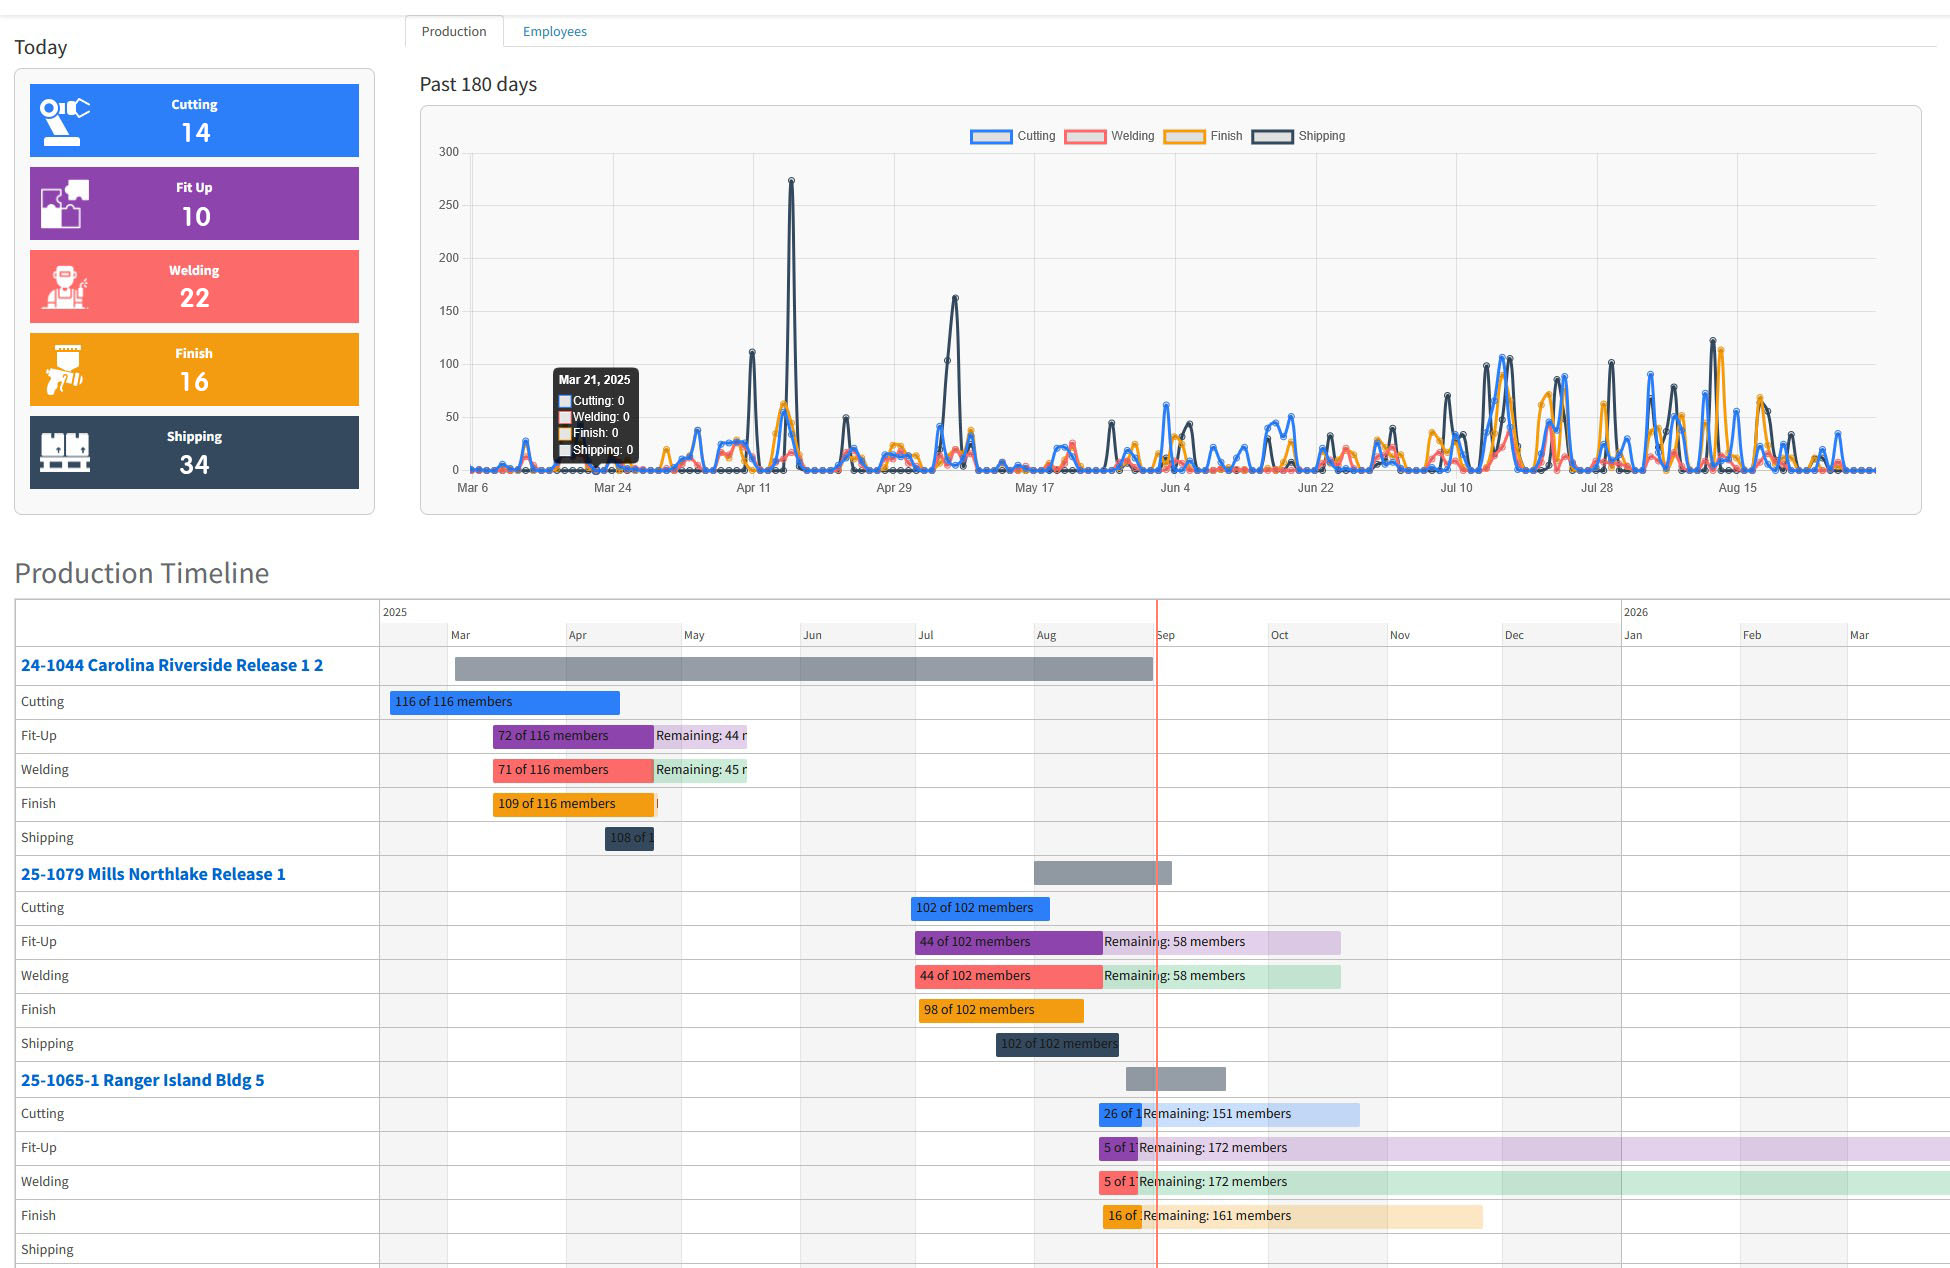Screen dimensions: 1950x1268
Task: Switch to the Employees tab
Action: coord(554,31)
